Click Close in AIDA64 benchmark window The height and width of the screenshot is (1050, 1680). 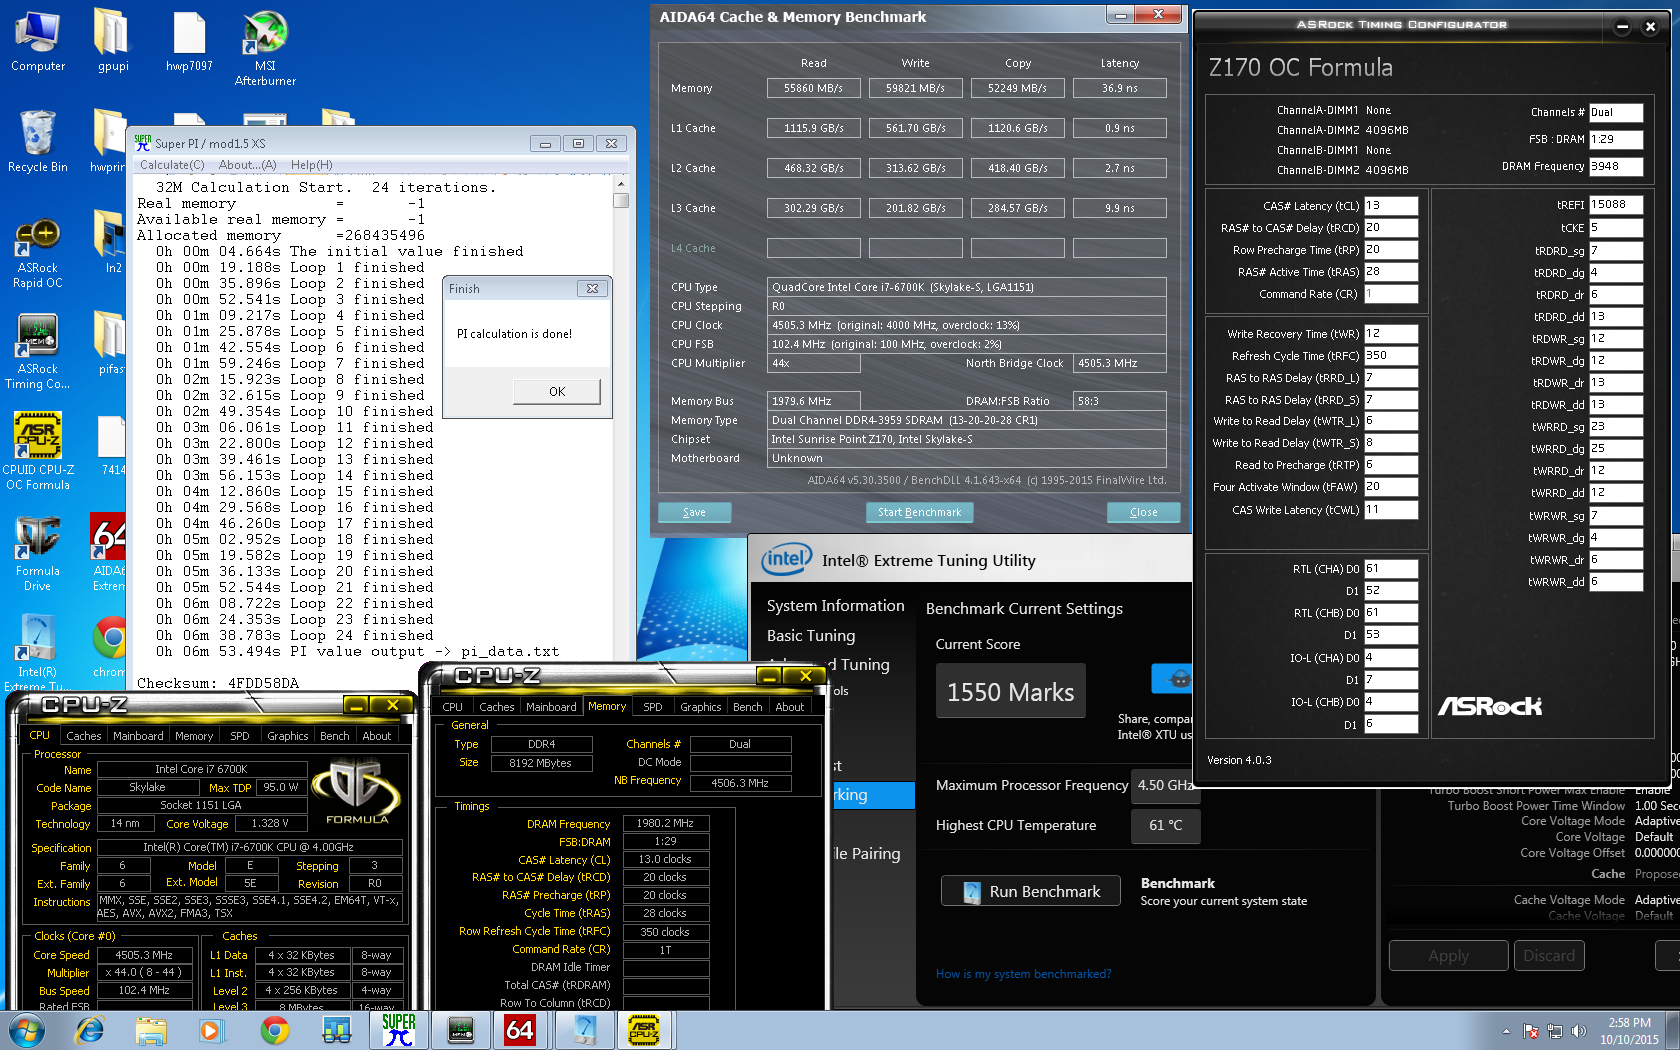click(x=1144, y=512)
